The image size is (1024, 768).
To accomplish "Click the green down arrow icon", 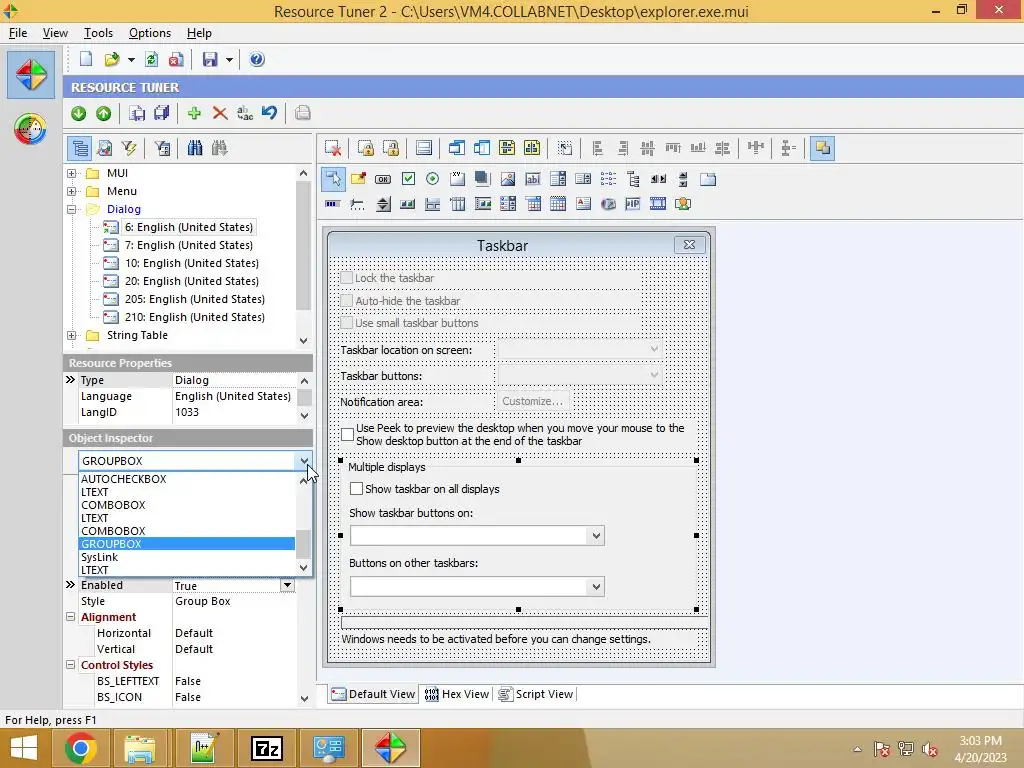I will [78, 114].
